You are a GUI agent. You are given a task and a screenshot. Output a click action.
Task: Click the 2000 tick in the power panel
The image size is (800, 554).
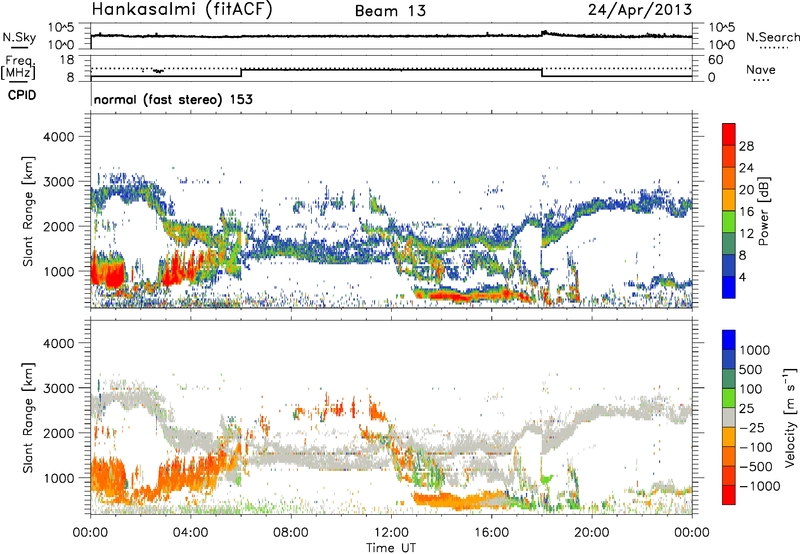pyautogui.click(x=58, y=226)
